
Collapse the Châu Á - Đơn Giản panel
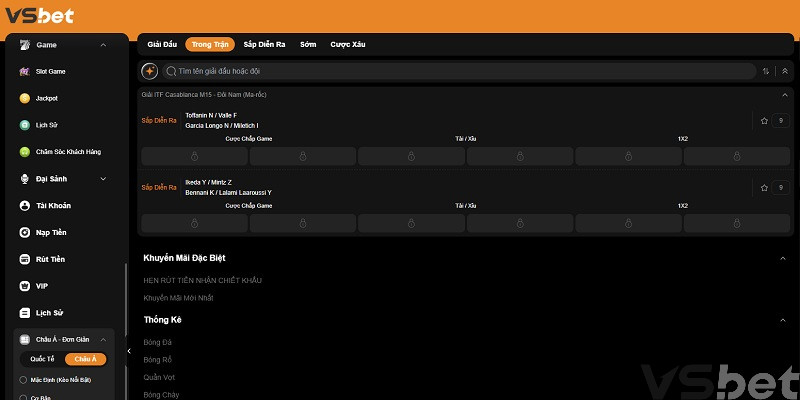tap(103, 340)
